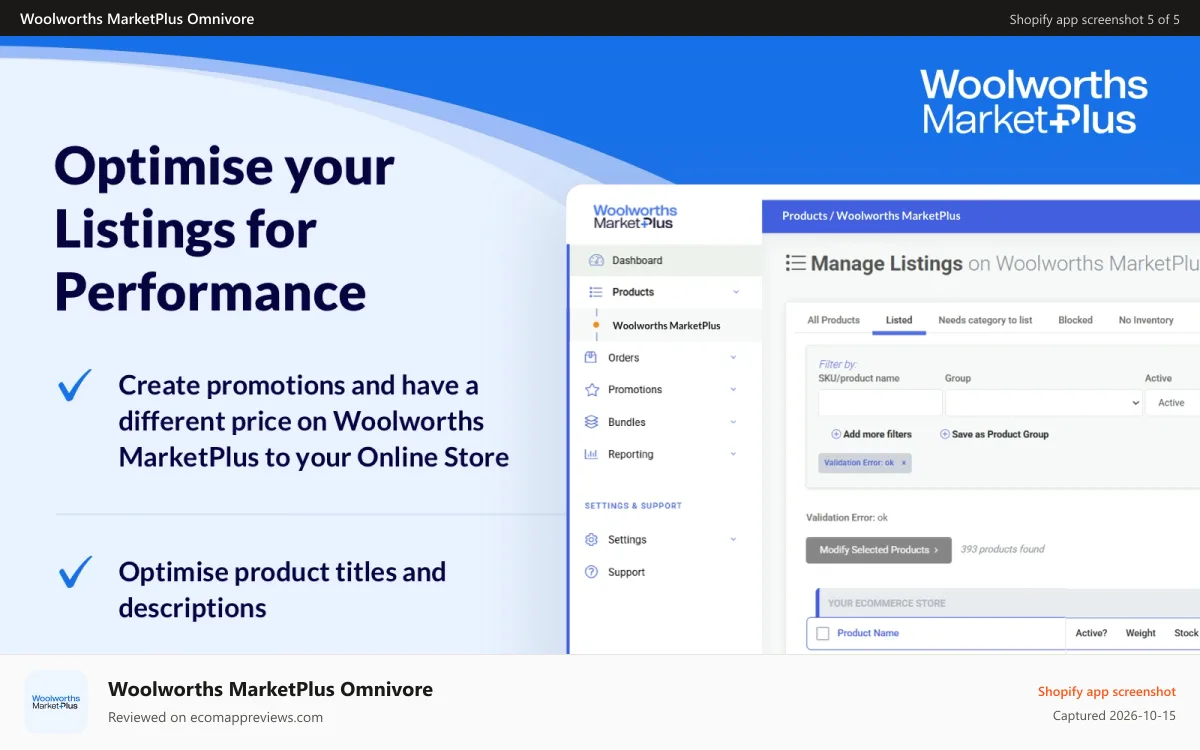Expand the Promotions menu chevron

click(x=733, y=389)
